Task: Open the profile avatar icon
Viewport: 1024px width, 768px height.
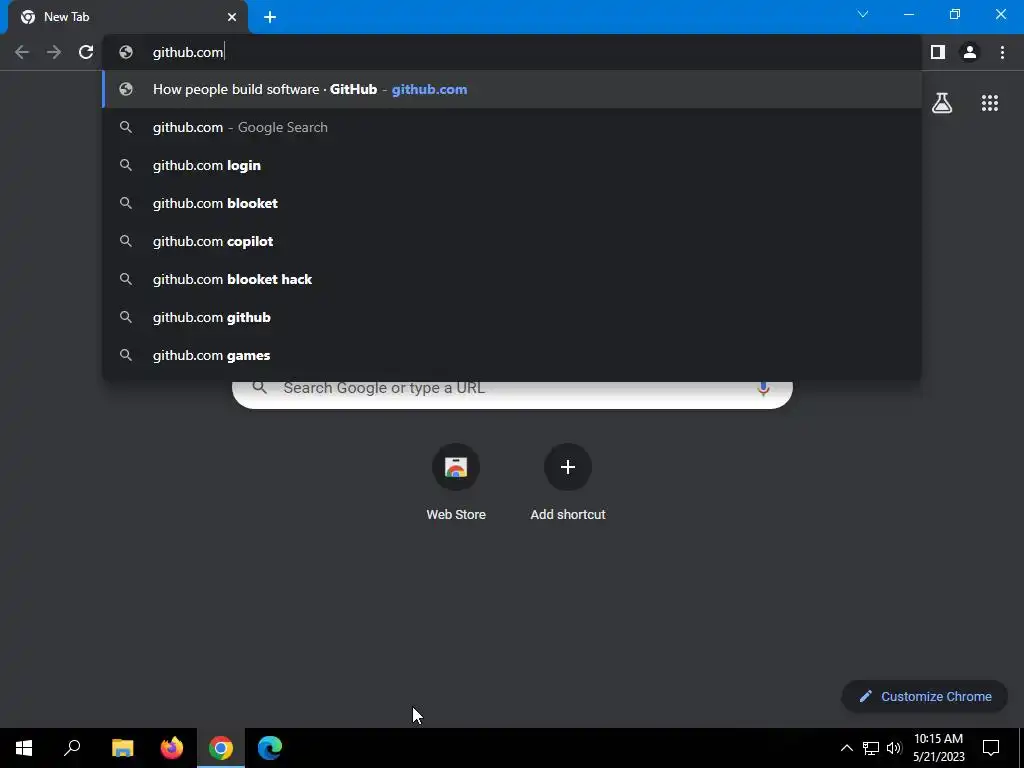Action: tap(970, 52)
